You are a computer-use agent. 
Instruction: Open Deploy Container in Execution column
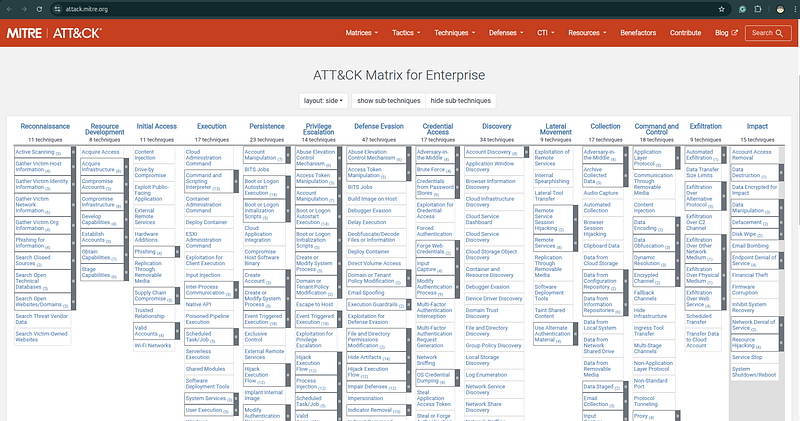[x=207, y=222]
